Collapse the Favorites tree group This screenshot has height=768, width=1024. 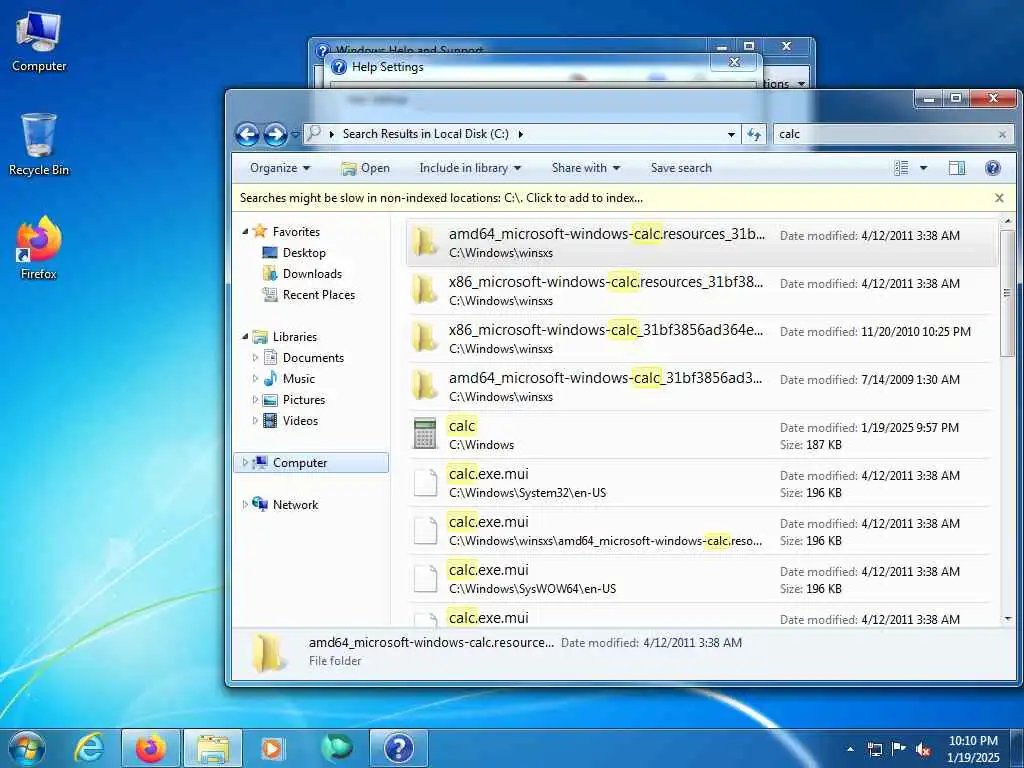[246, 231]
